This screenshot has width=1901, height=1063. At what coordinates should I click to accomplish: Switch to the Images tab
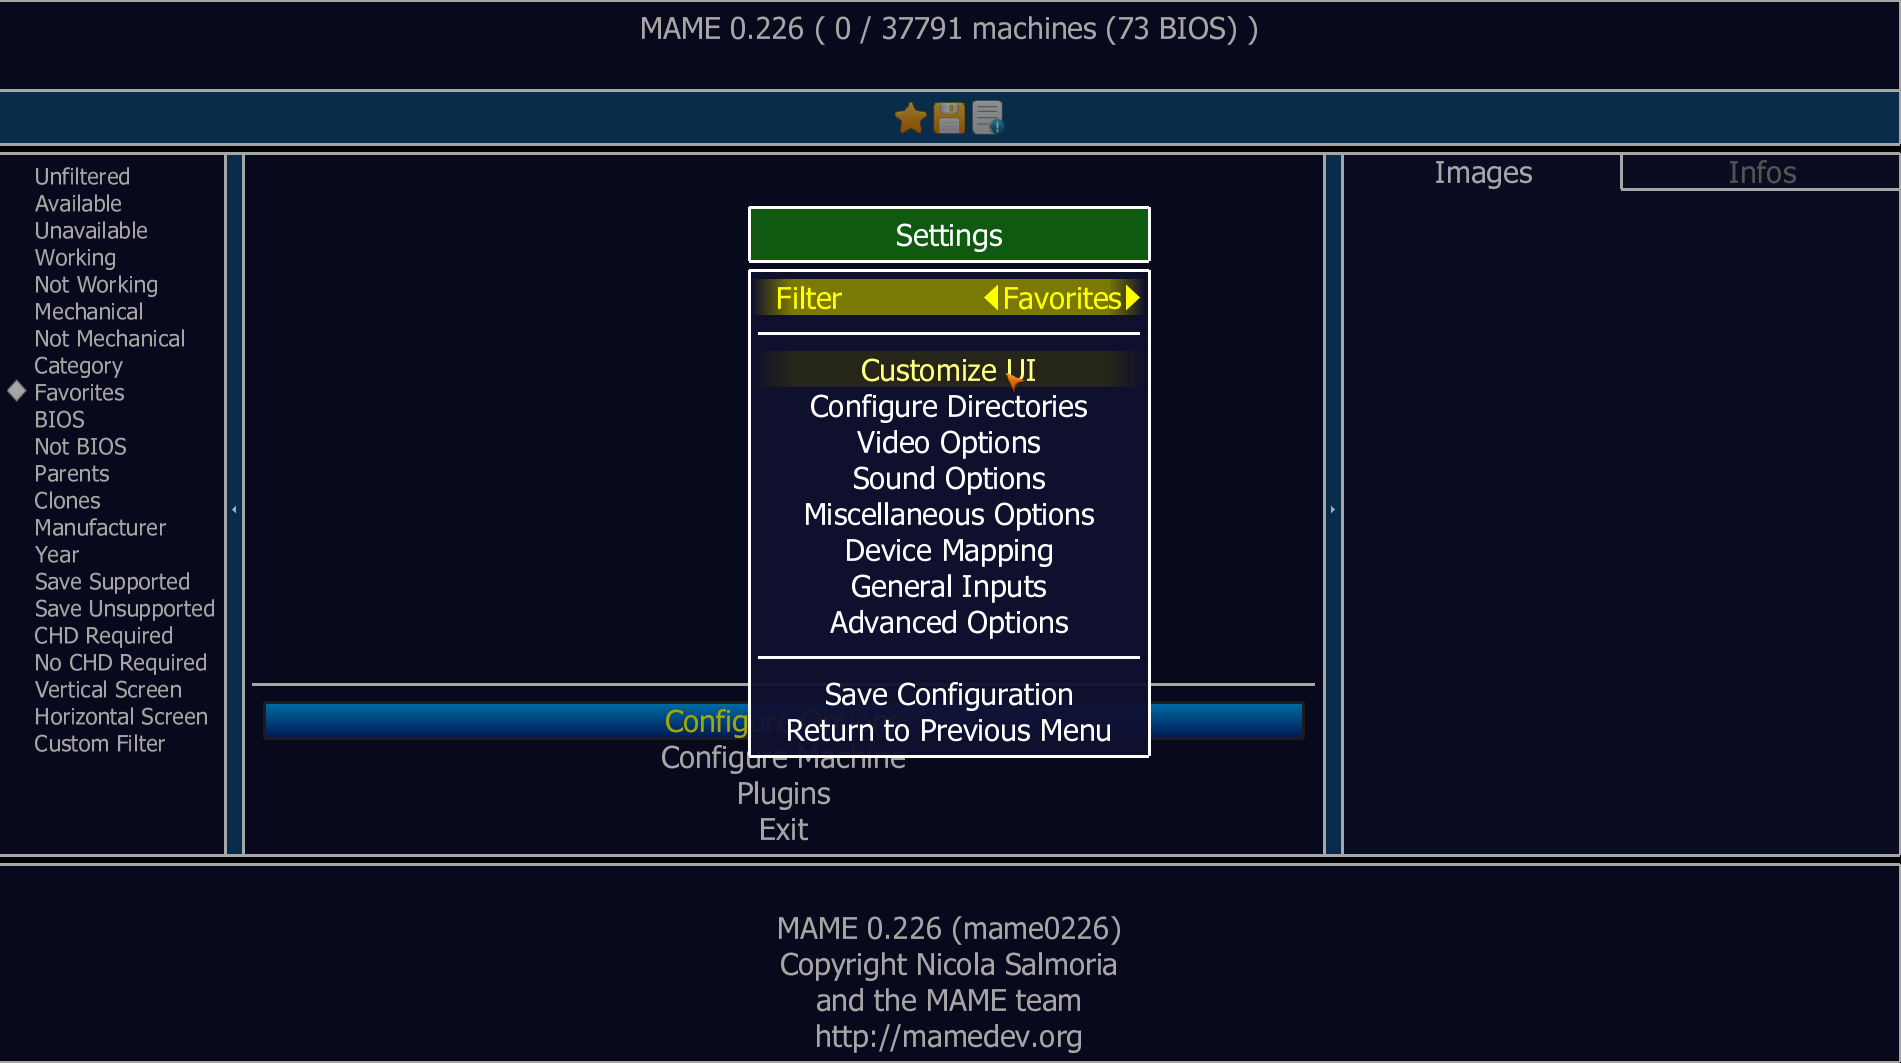pos(1483,173)
